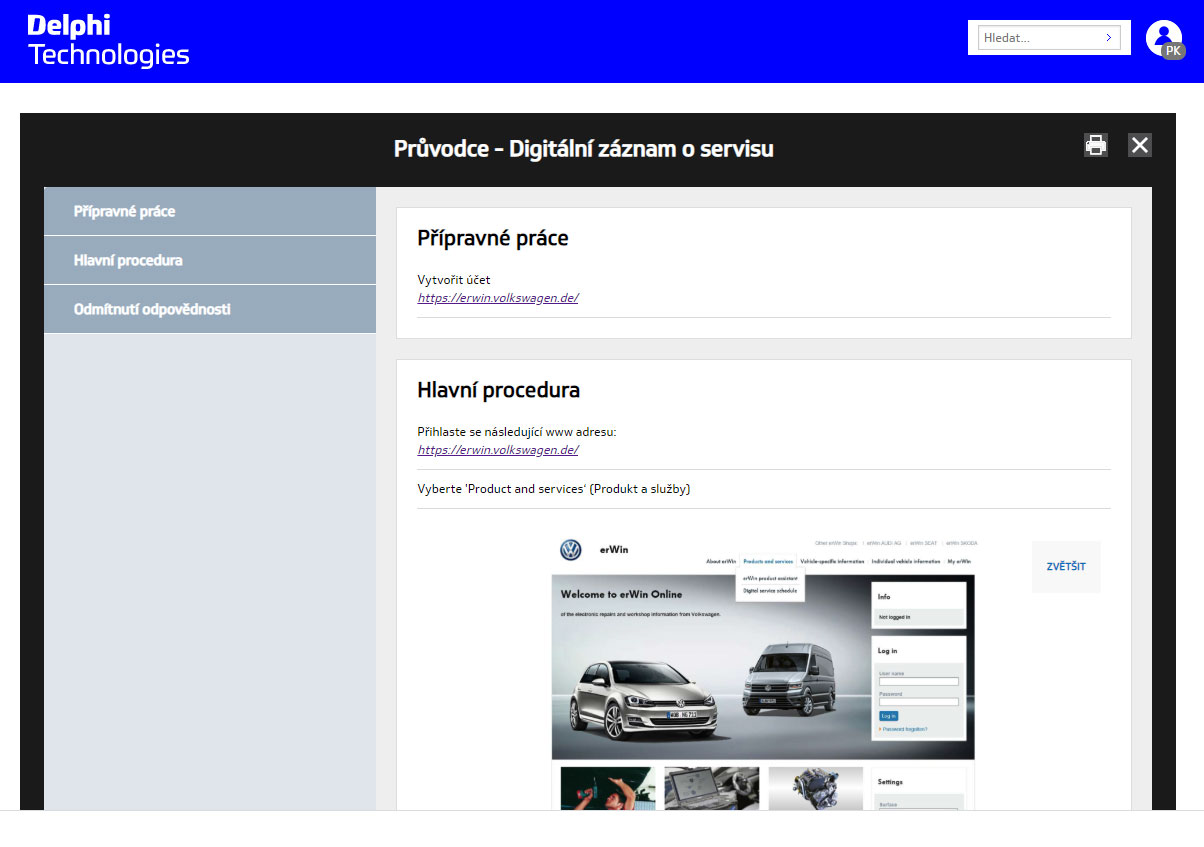The width and height of the screenshot is (1204, 847).
Task: Open the PK user profile avatar
Action: (1165, 39)
